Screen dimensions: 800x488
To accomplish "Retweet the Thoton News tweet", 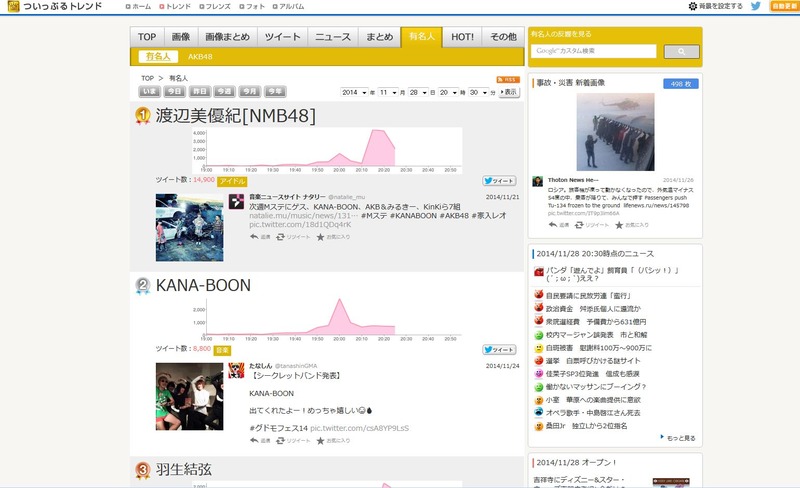I will point(592,225).
